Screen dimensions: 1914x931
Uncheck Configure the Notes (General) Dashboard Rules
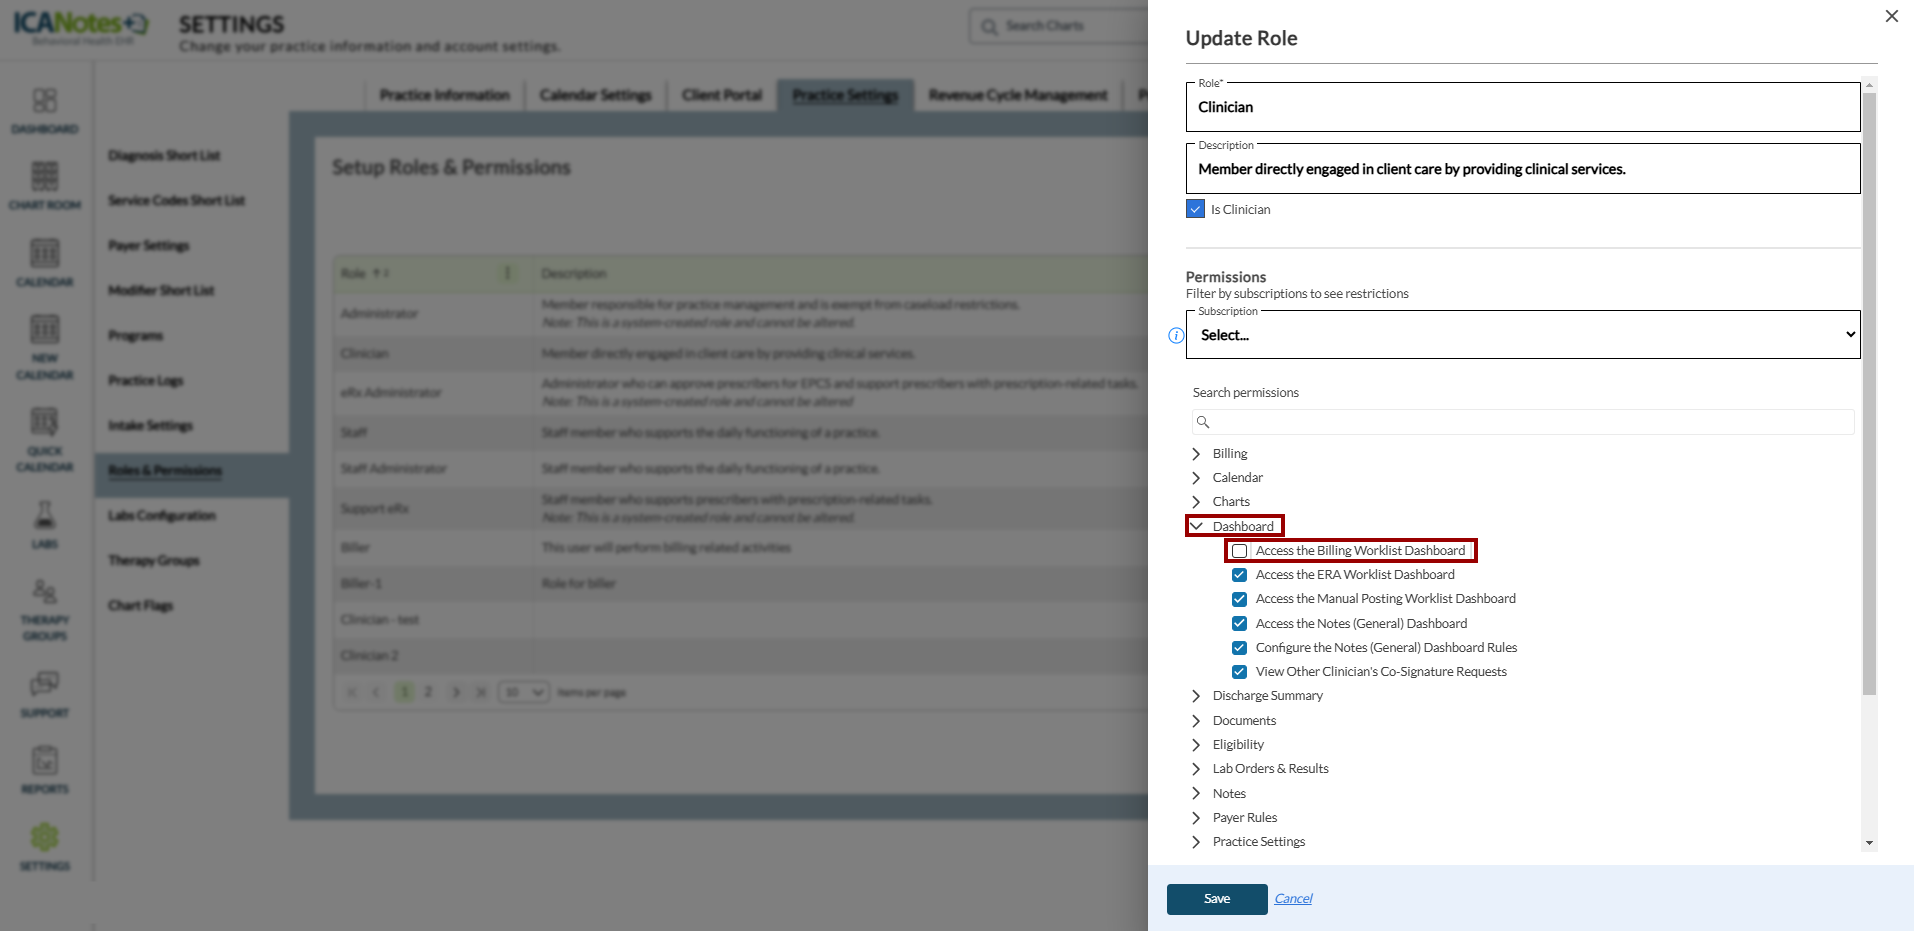tap(1240, 648)
